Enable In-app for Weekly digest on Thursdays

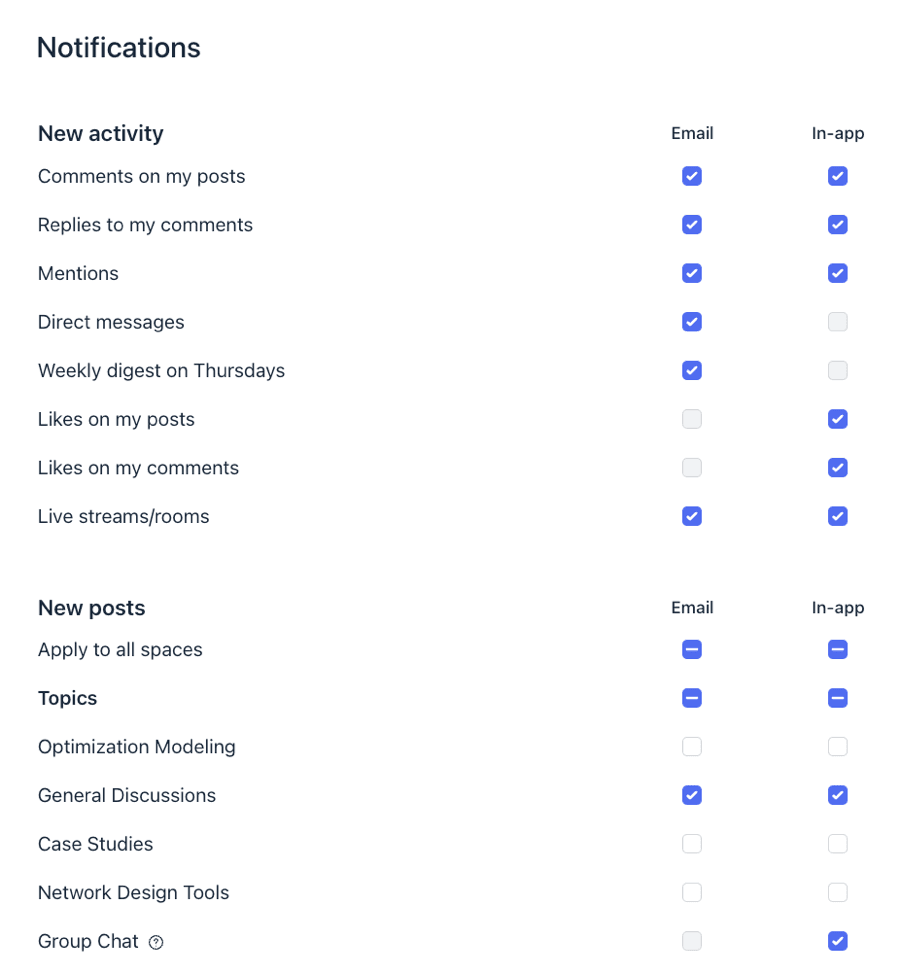coord(838,370)
